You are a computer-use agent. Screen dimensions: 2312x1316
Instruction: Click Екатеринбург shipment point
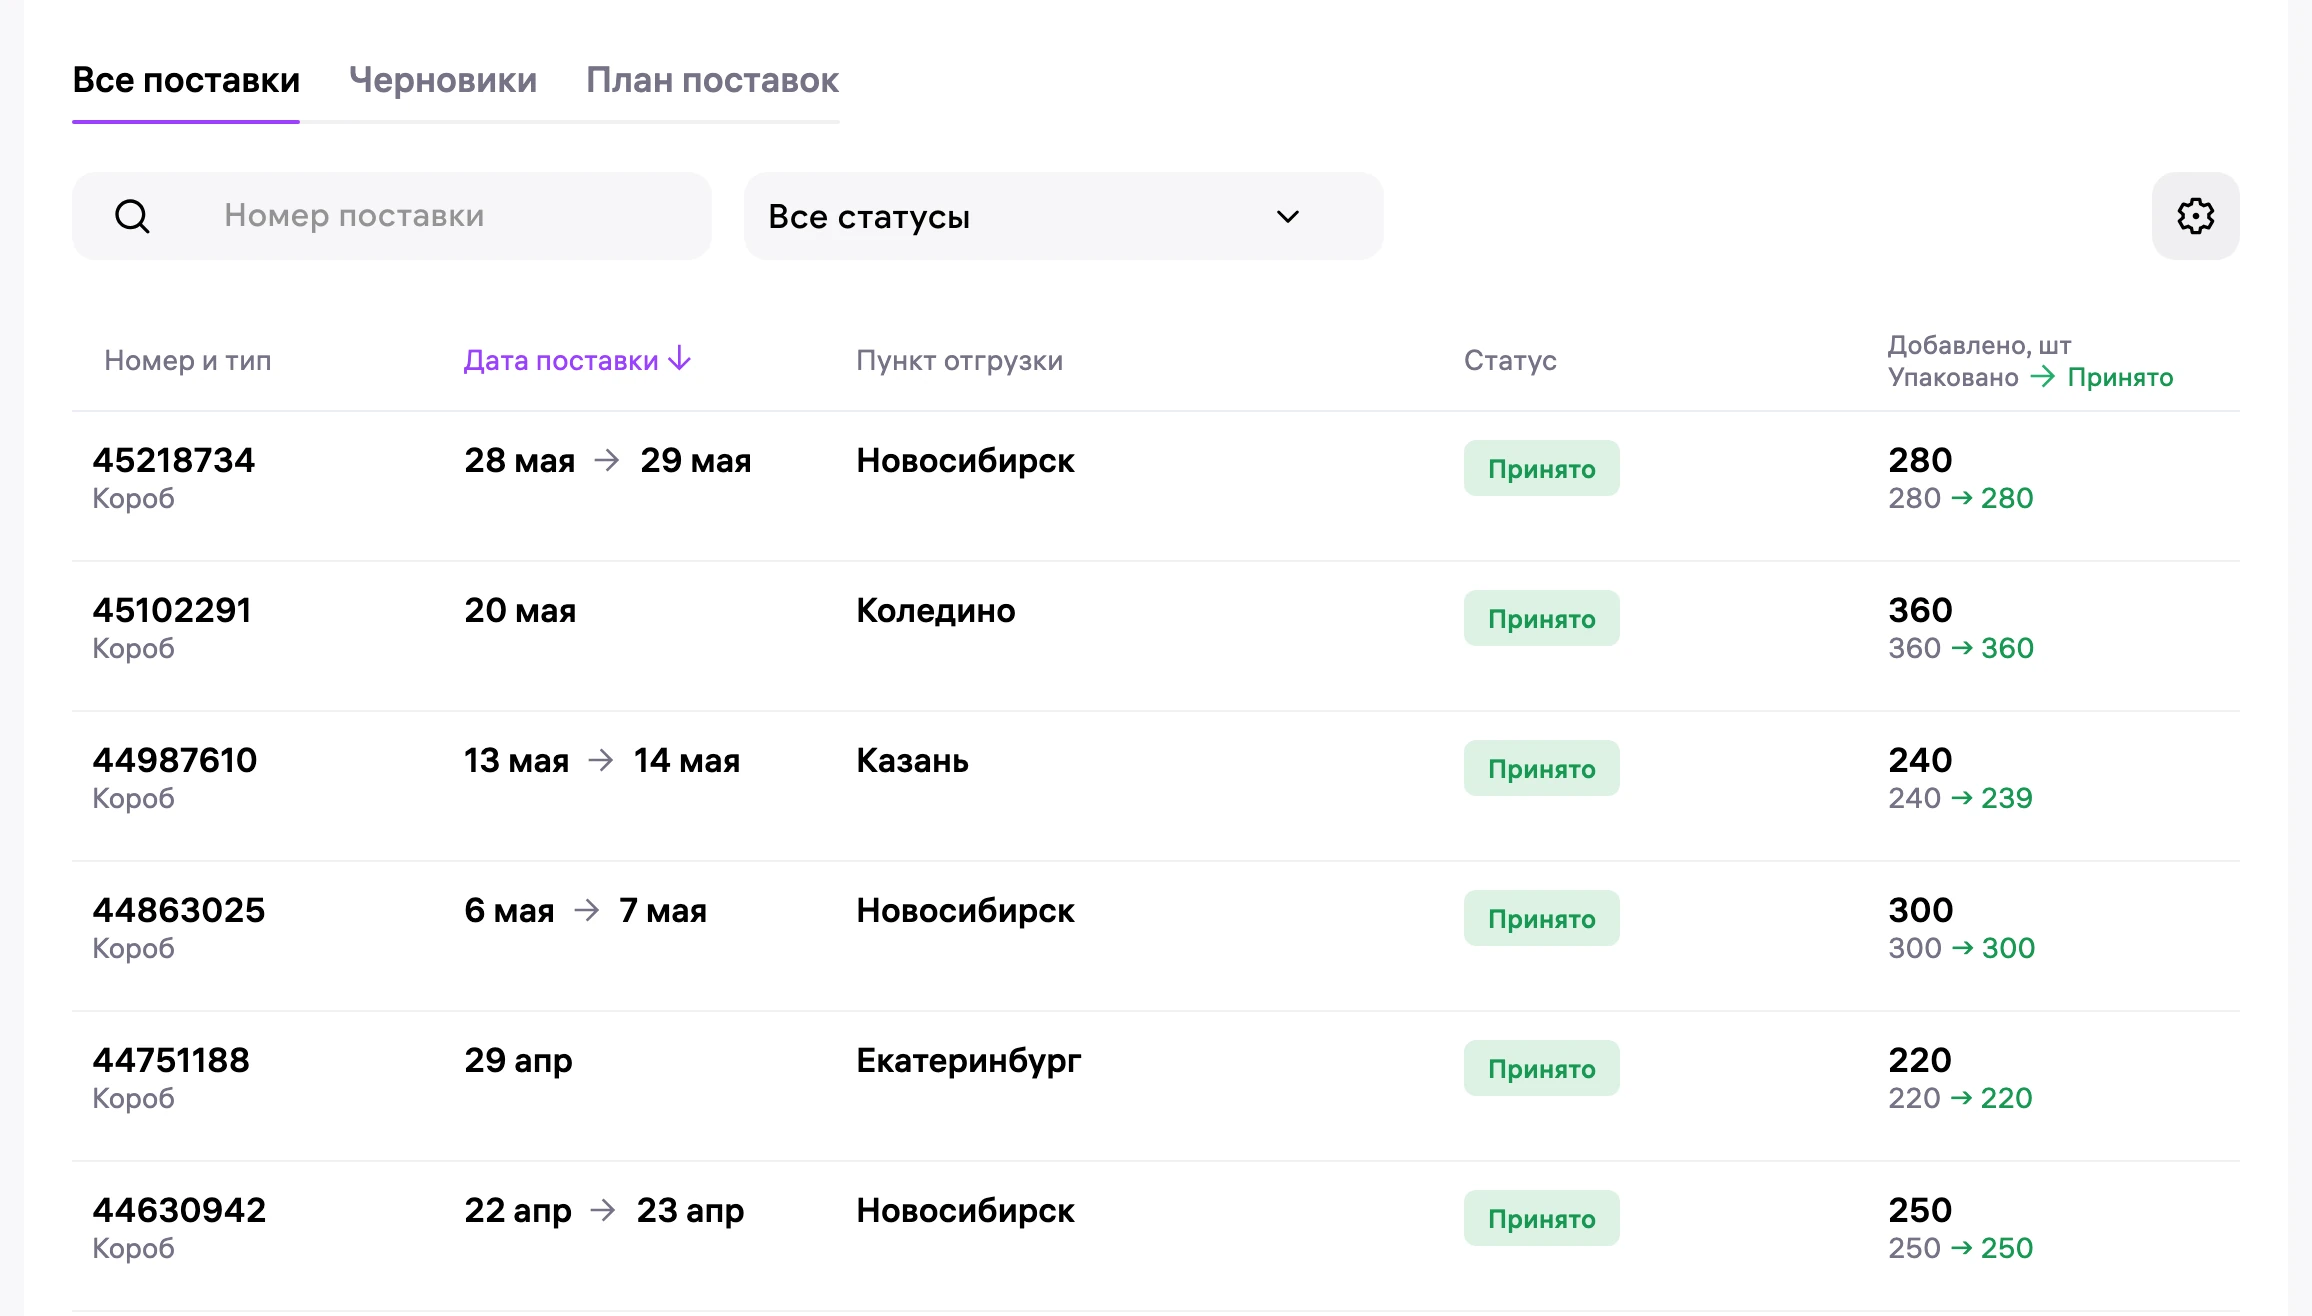coord(969,1060)
